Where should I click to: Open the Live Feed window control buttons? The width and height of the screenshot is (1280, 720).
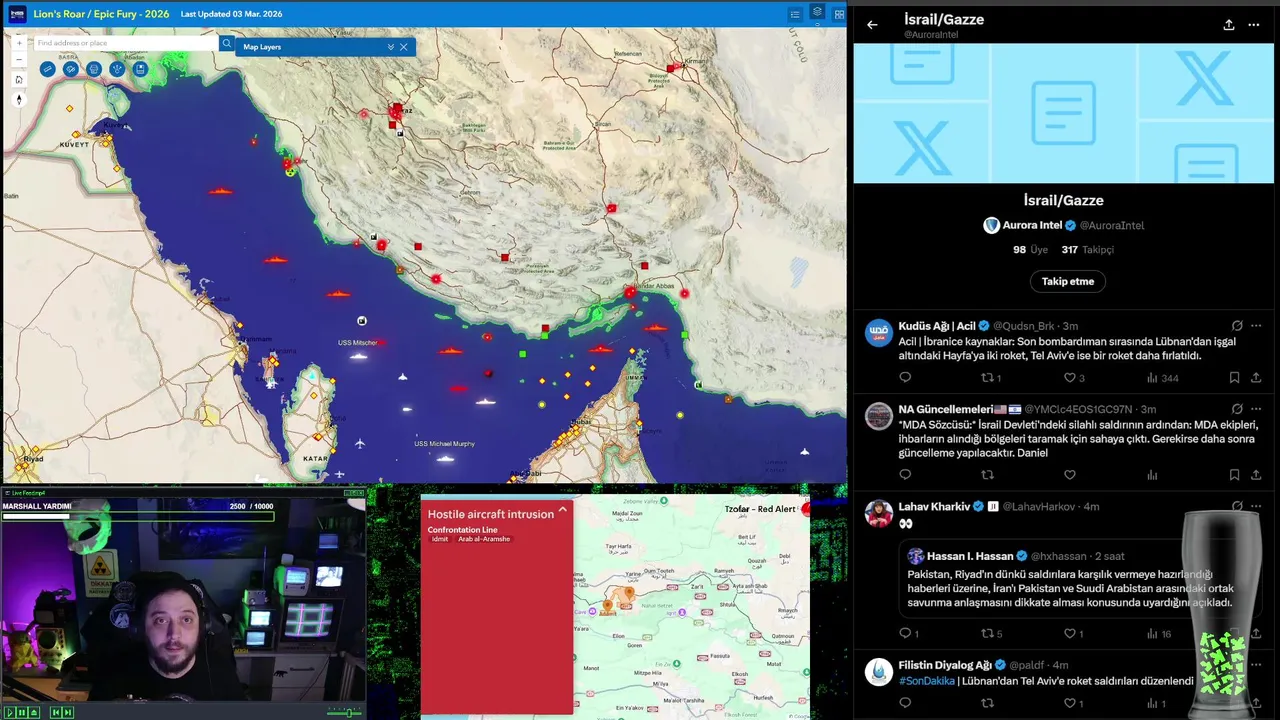tap(354, 493)
